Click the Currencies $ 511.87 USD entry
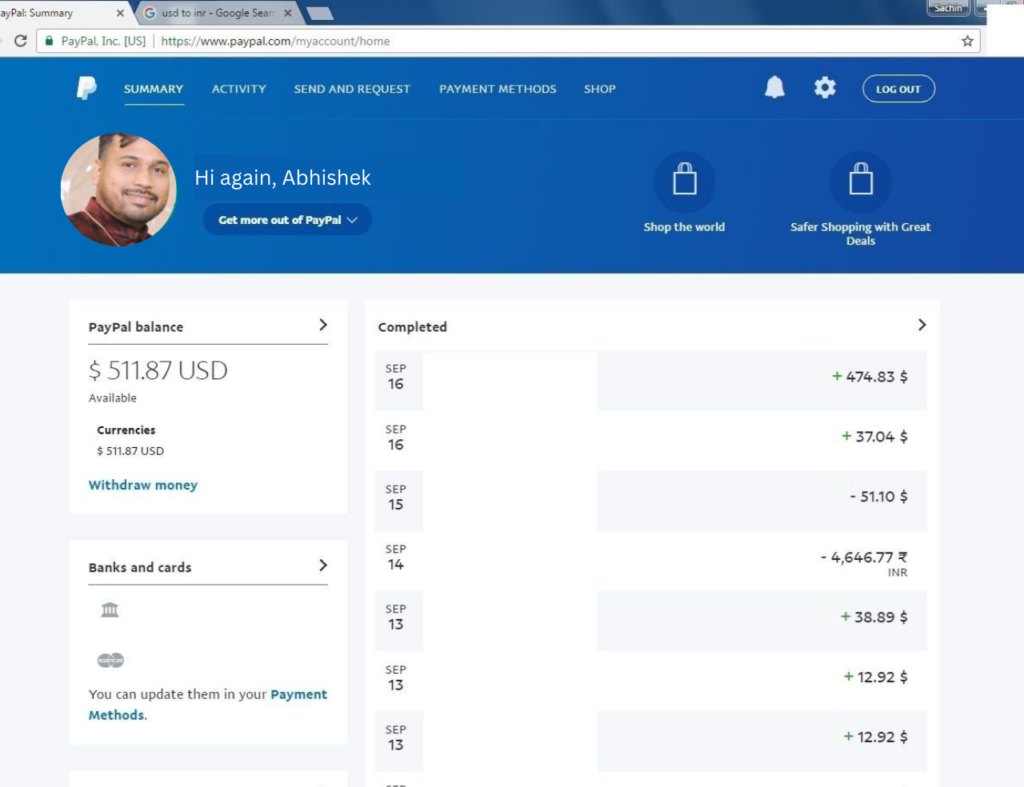 click(x=131, y=451)
